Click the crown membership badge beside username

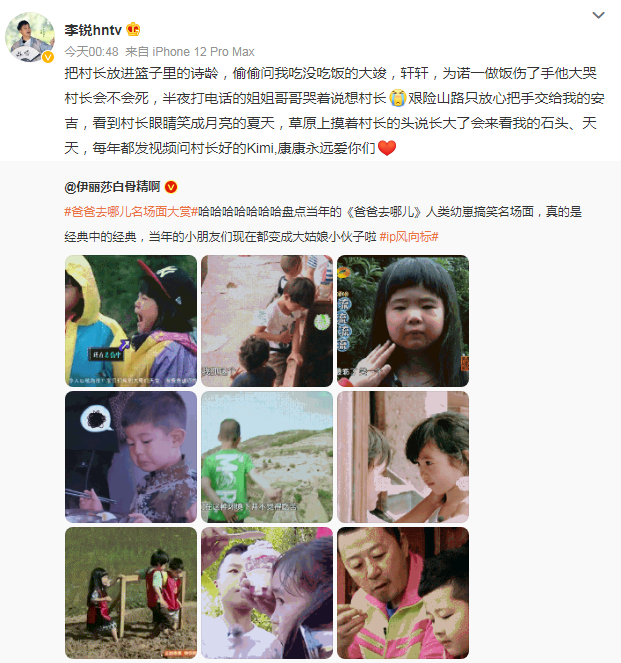point(133,29)
